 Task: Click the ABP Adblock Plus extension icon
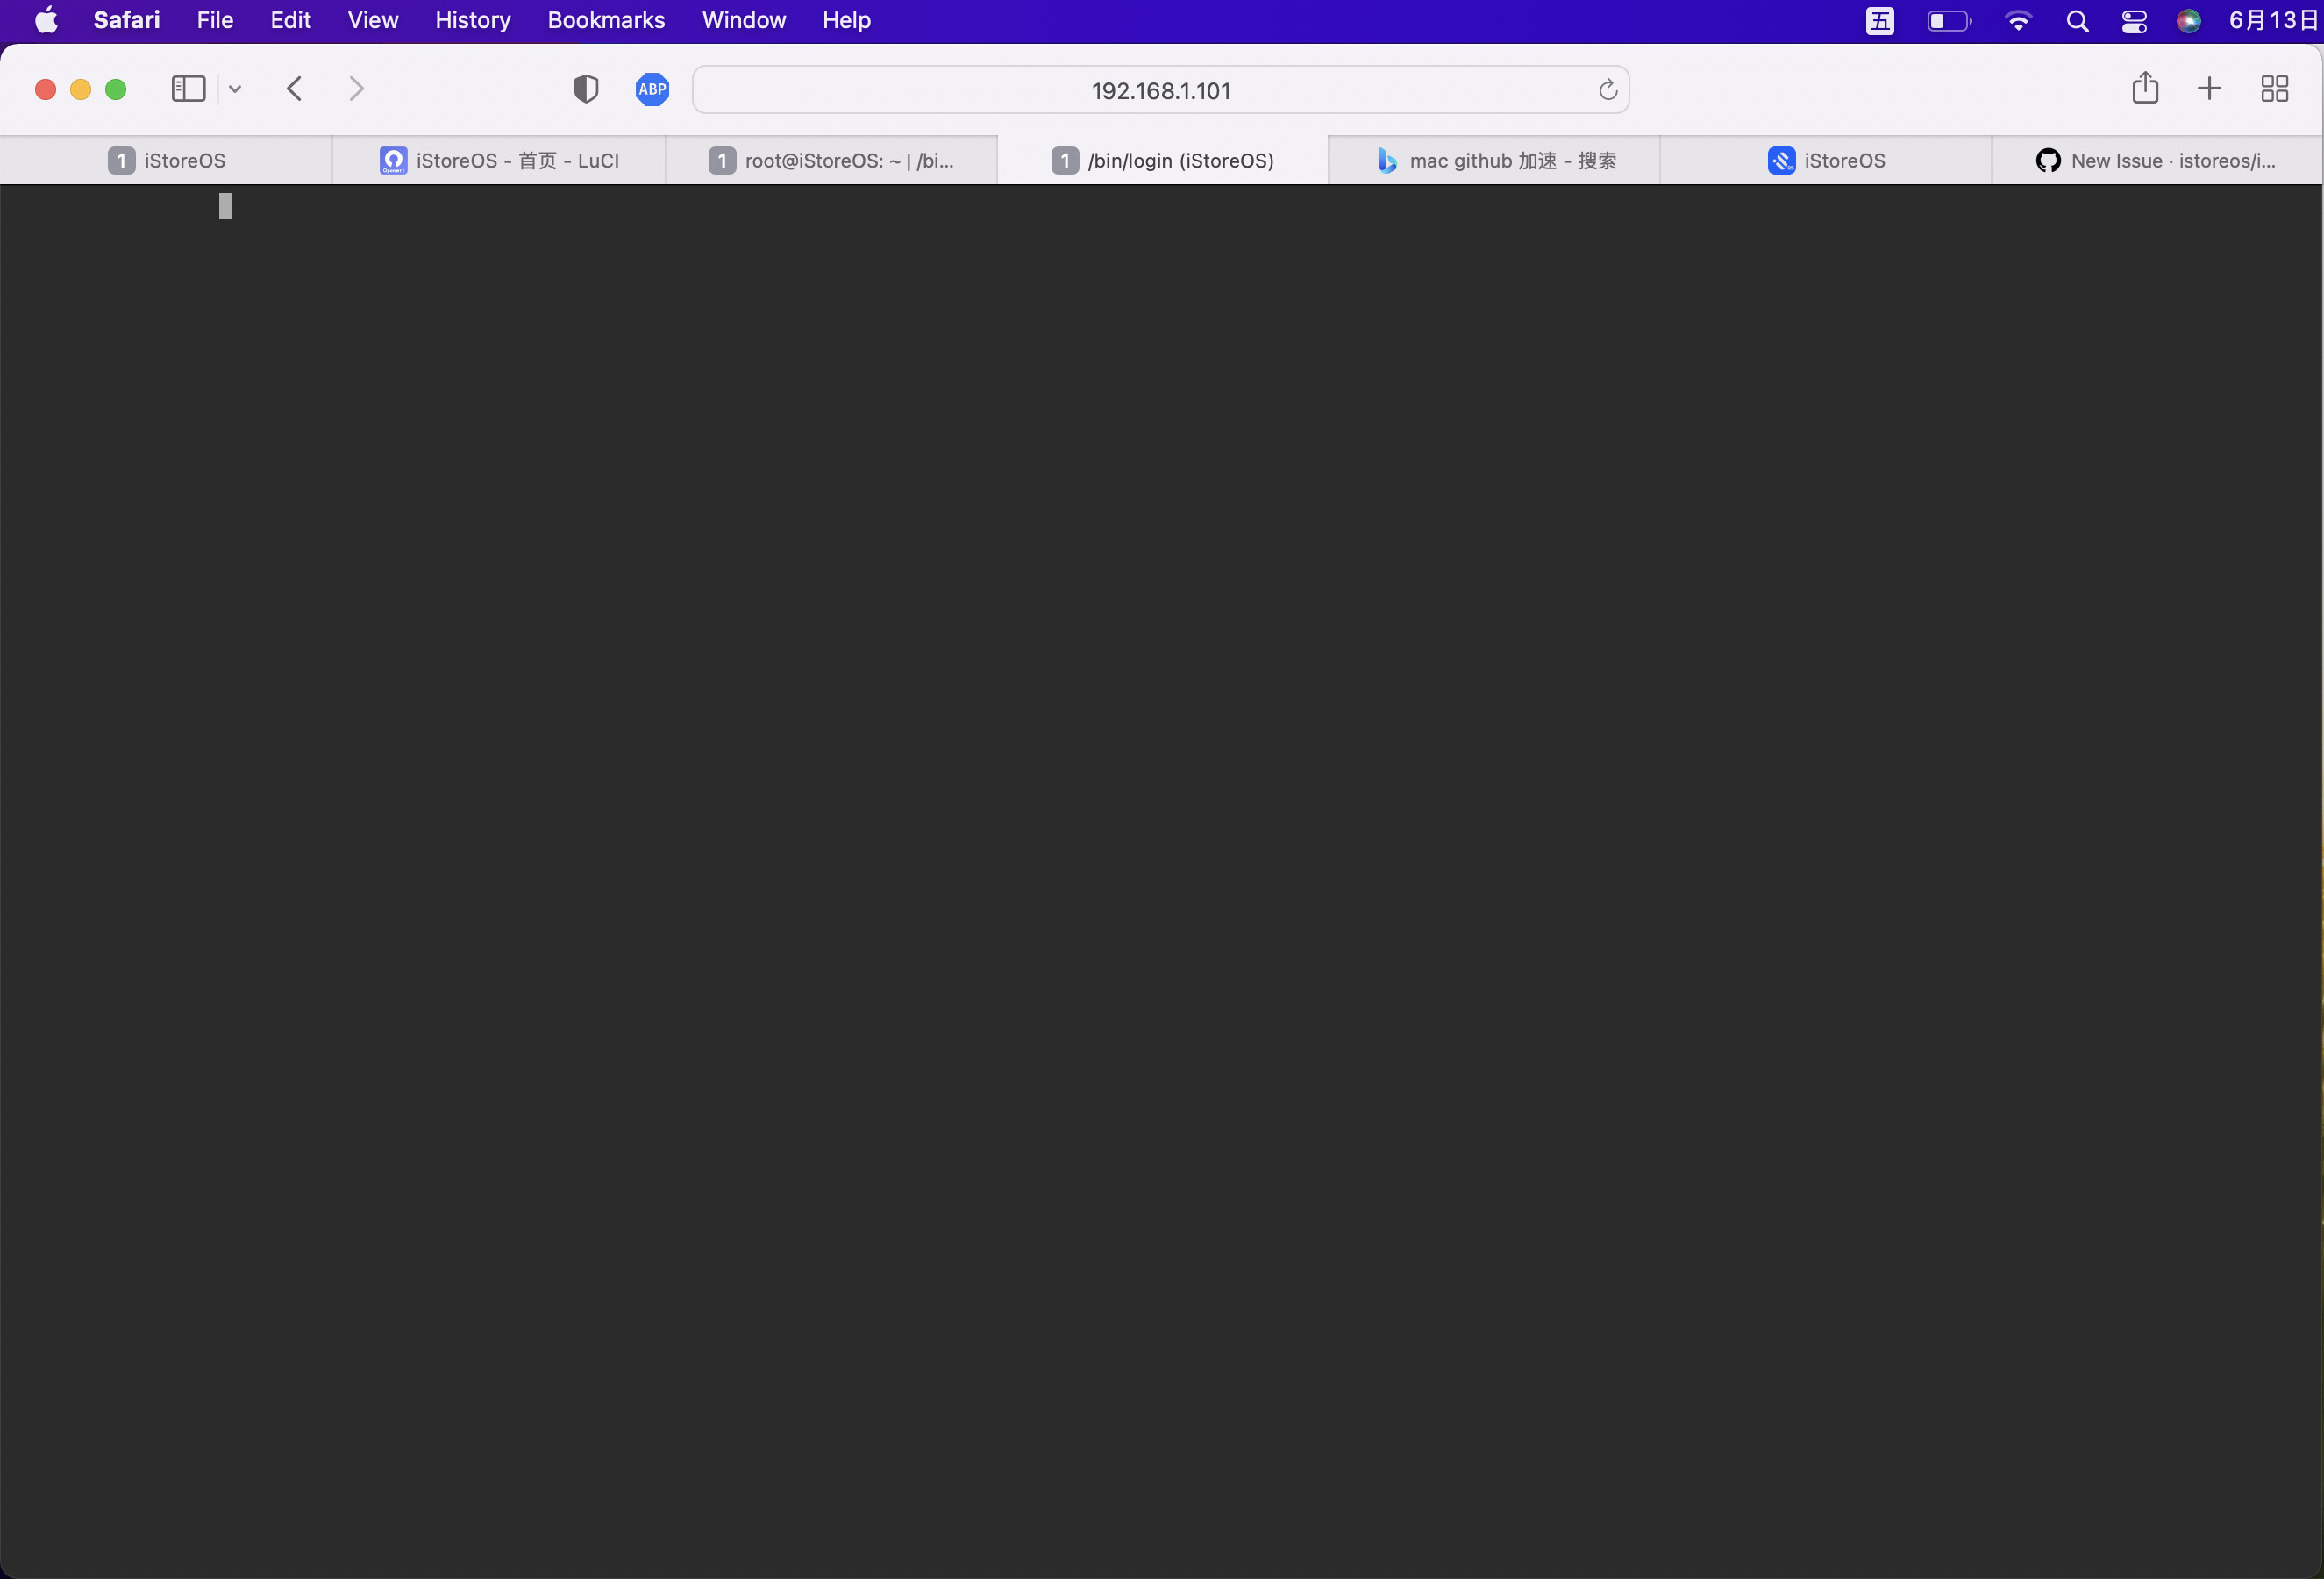click(652, 89)
